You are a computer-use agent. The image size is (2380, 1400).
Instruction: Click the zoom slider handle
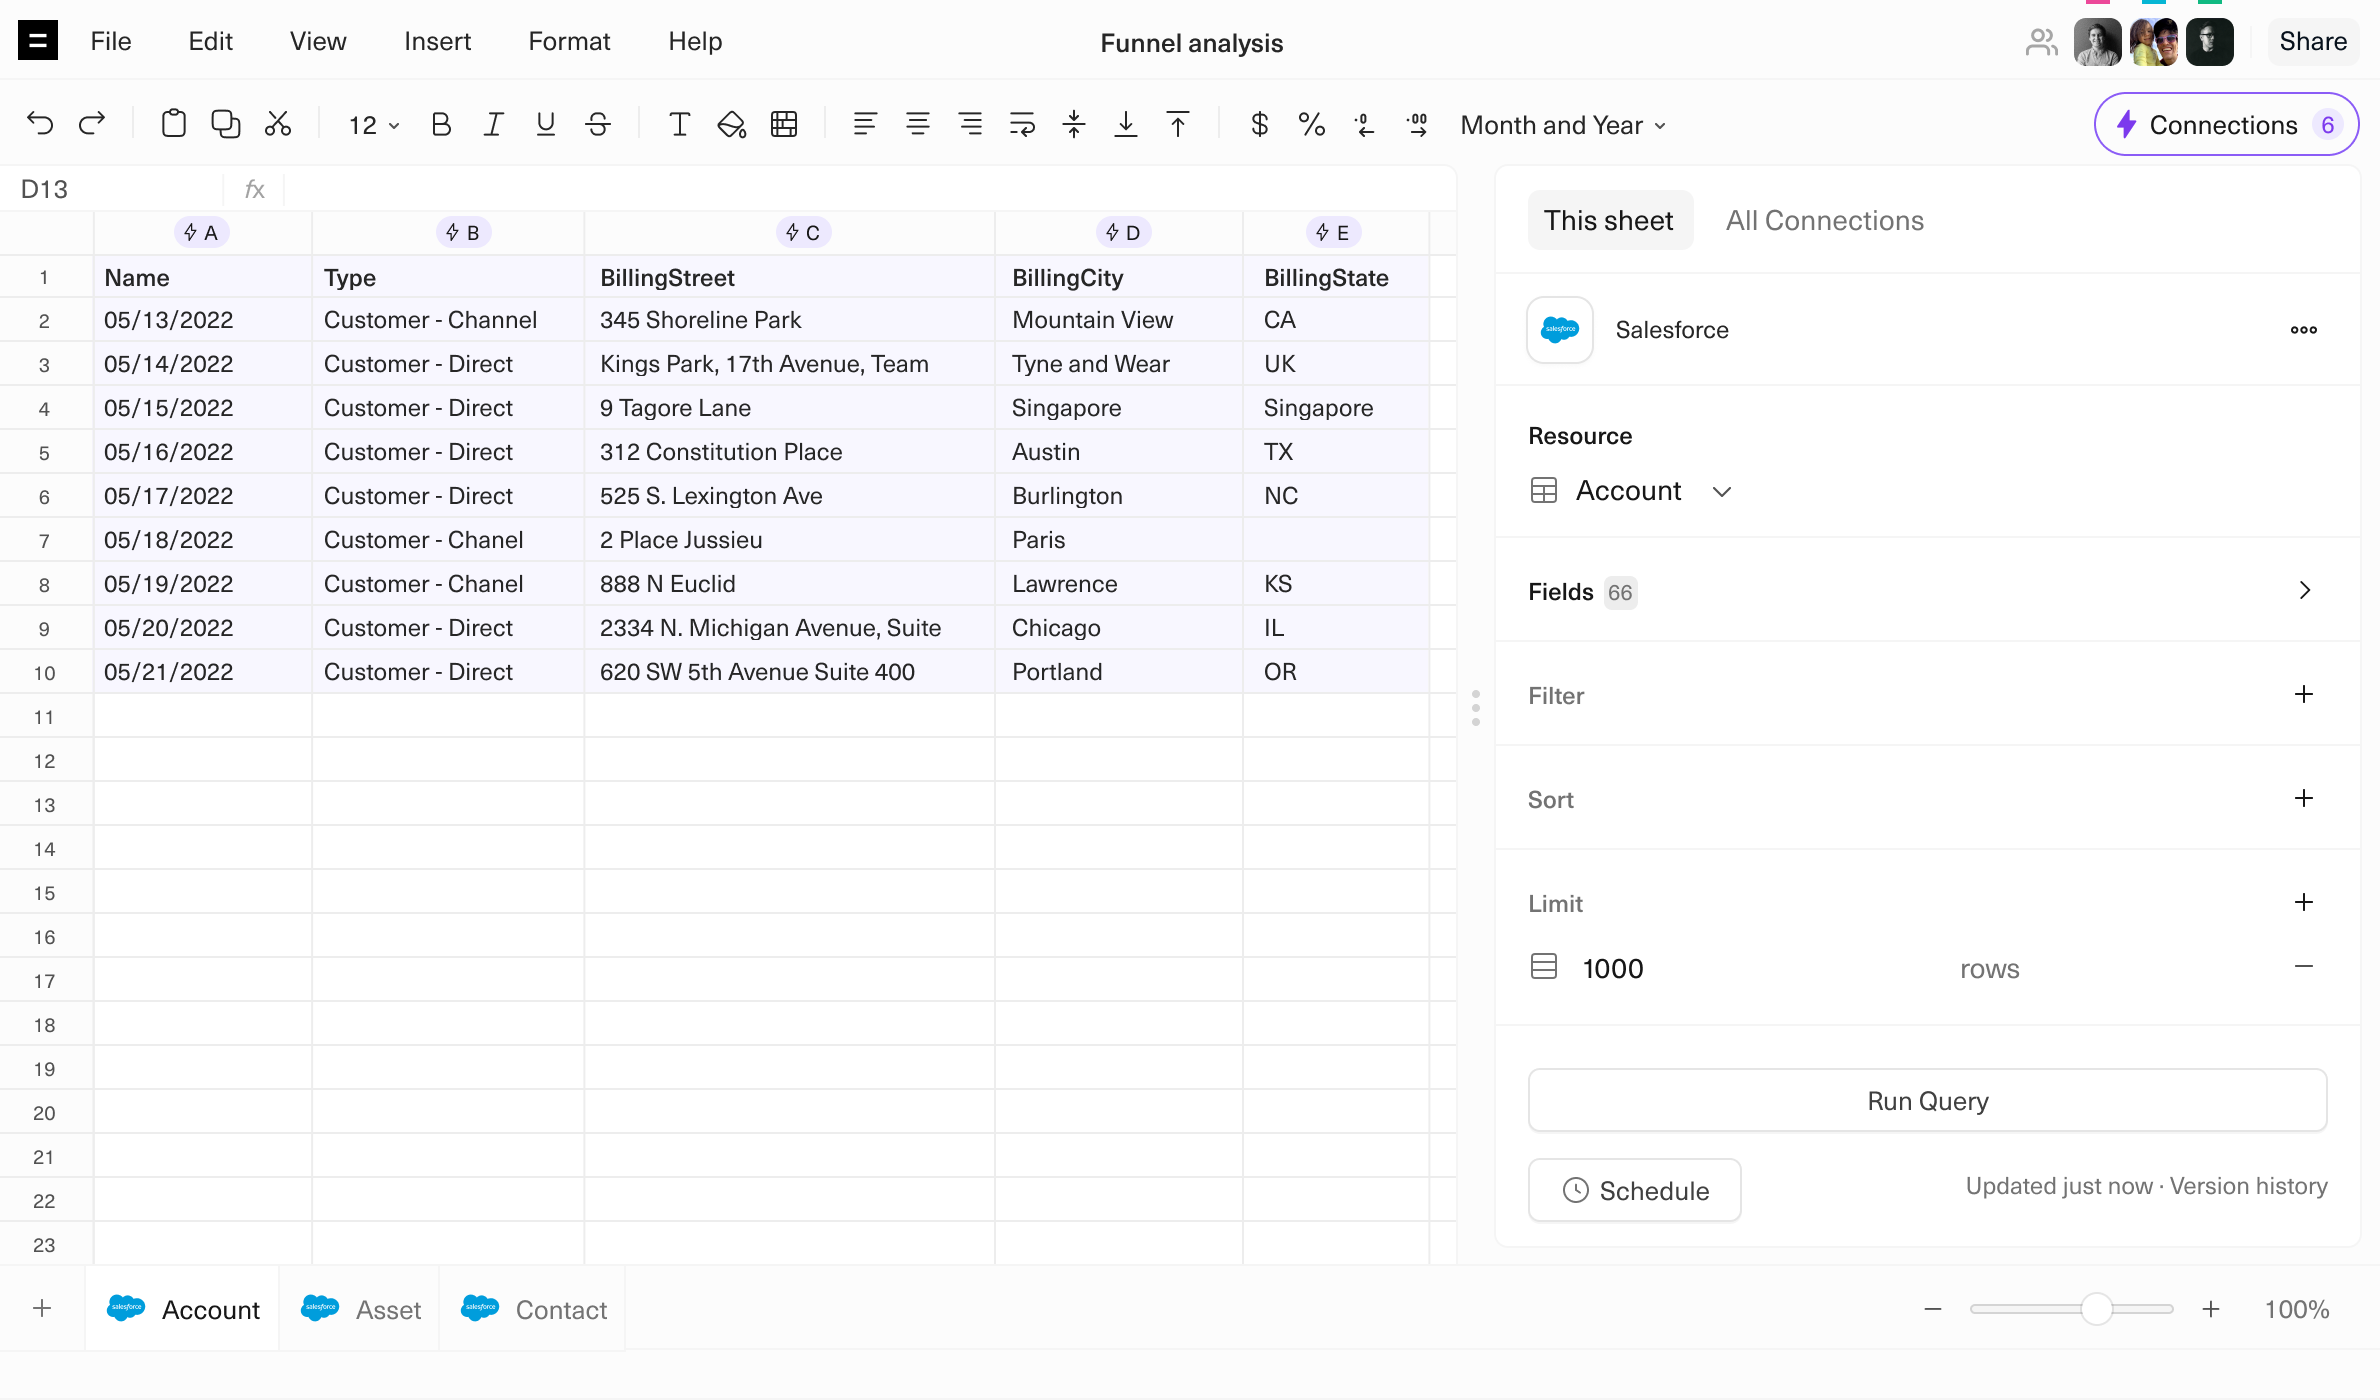(x=2096, y=1309)
